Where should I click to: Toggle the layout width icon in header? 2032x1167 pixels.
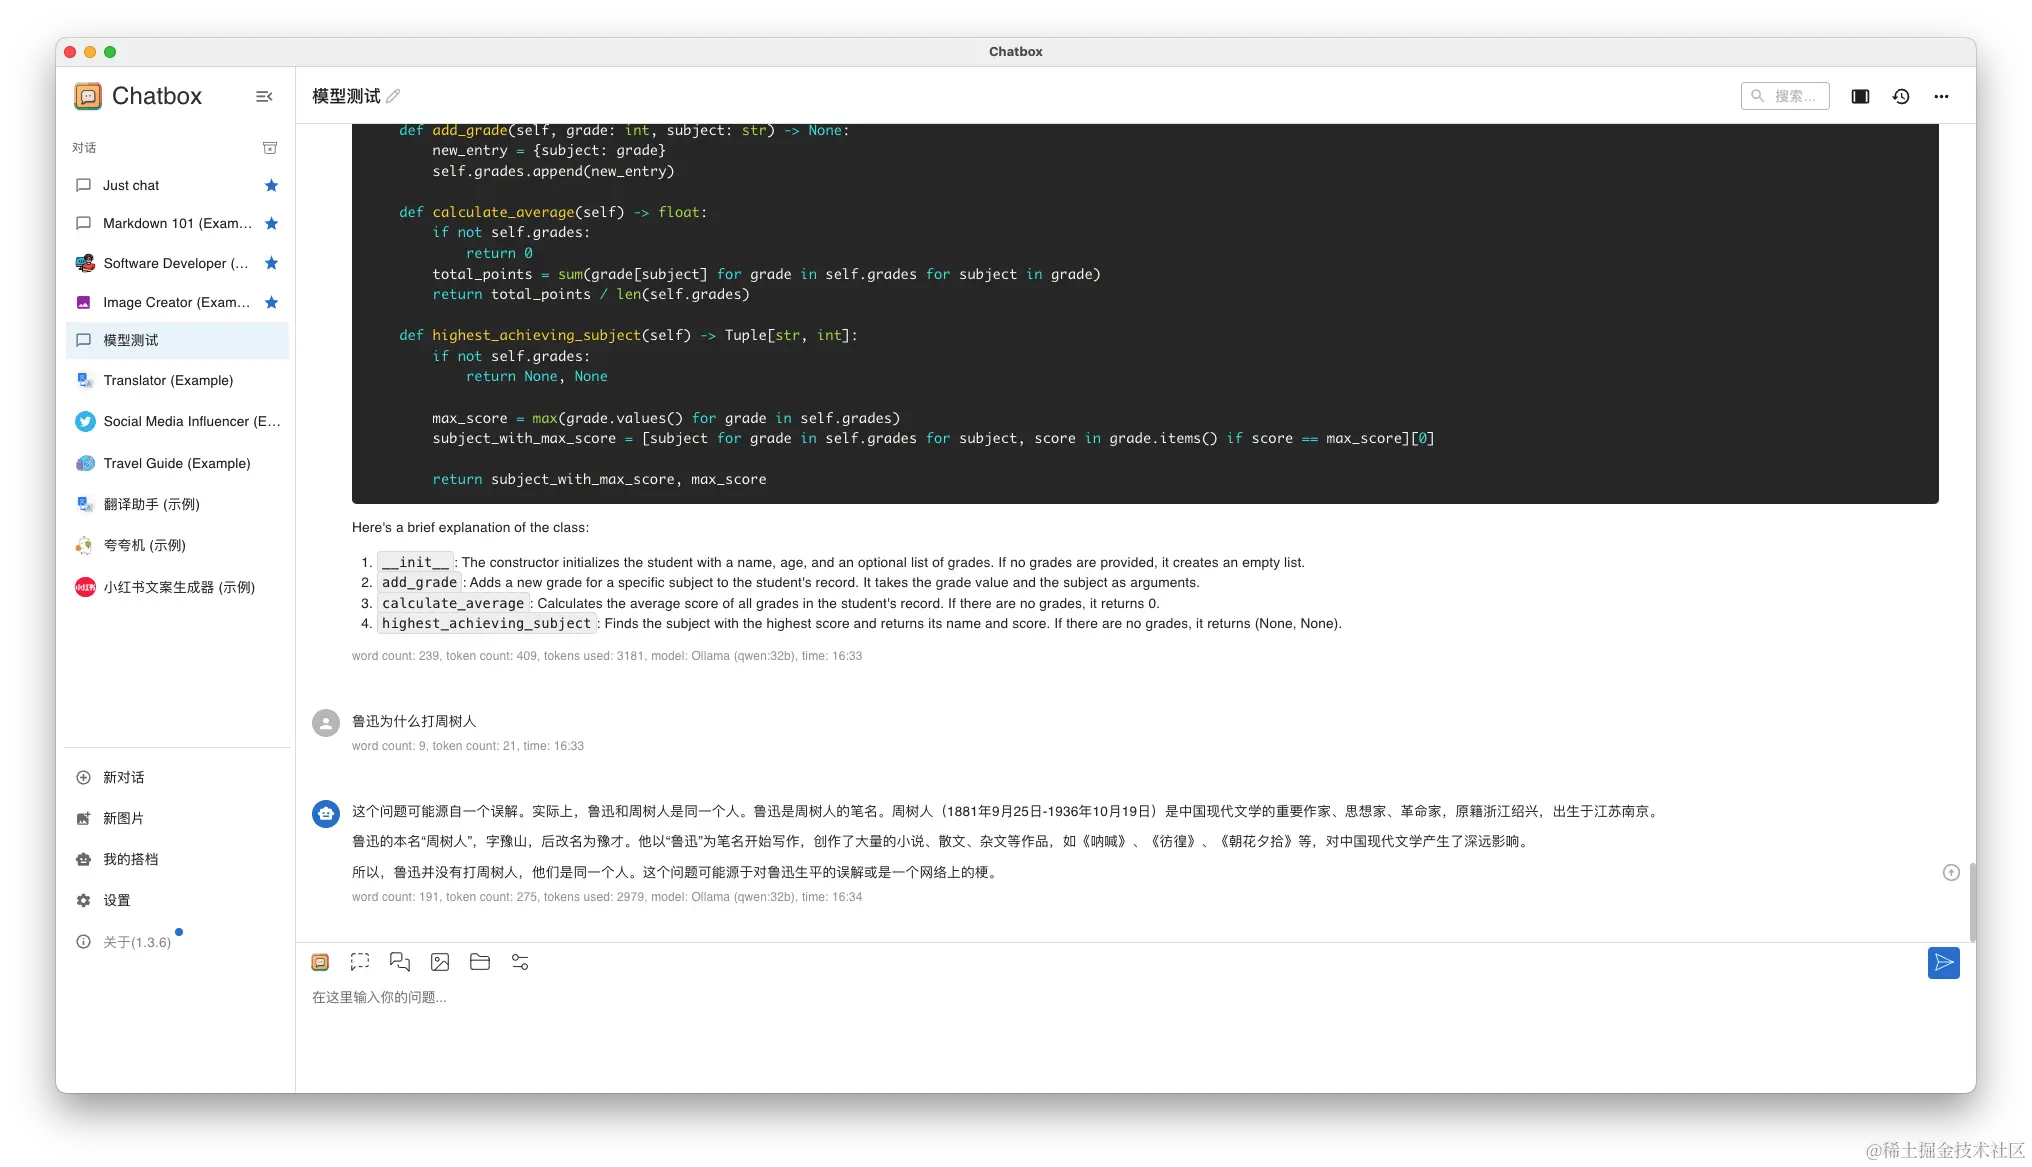point(1860,96)
